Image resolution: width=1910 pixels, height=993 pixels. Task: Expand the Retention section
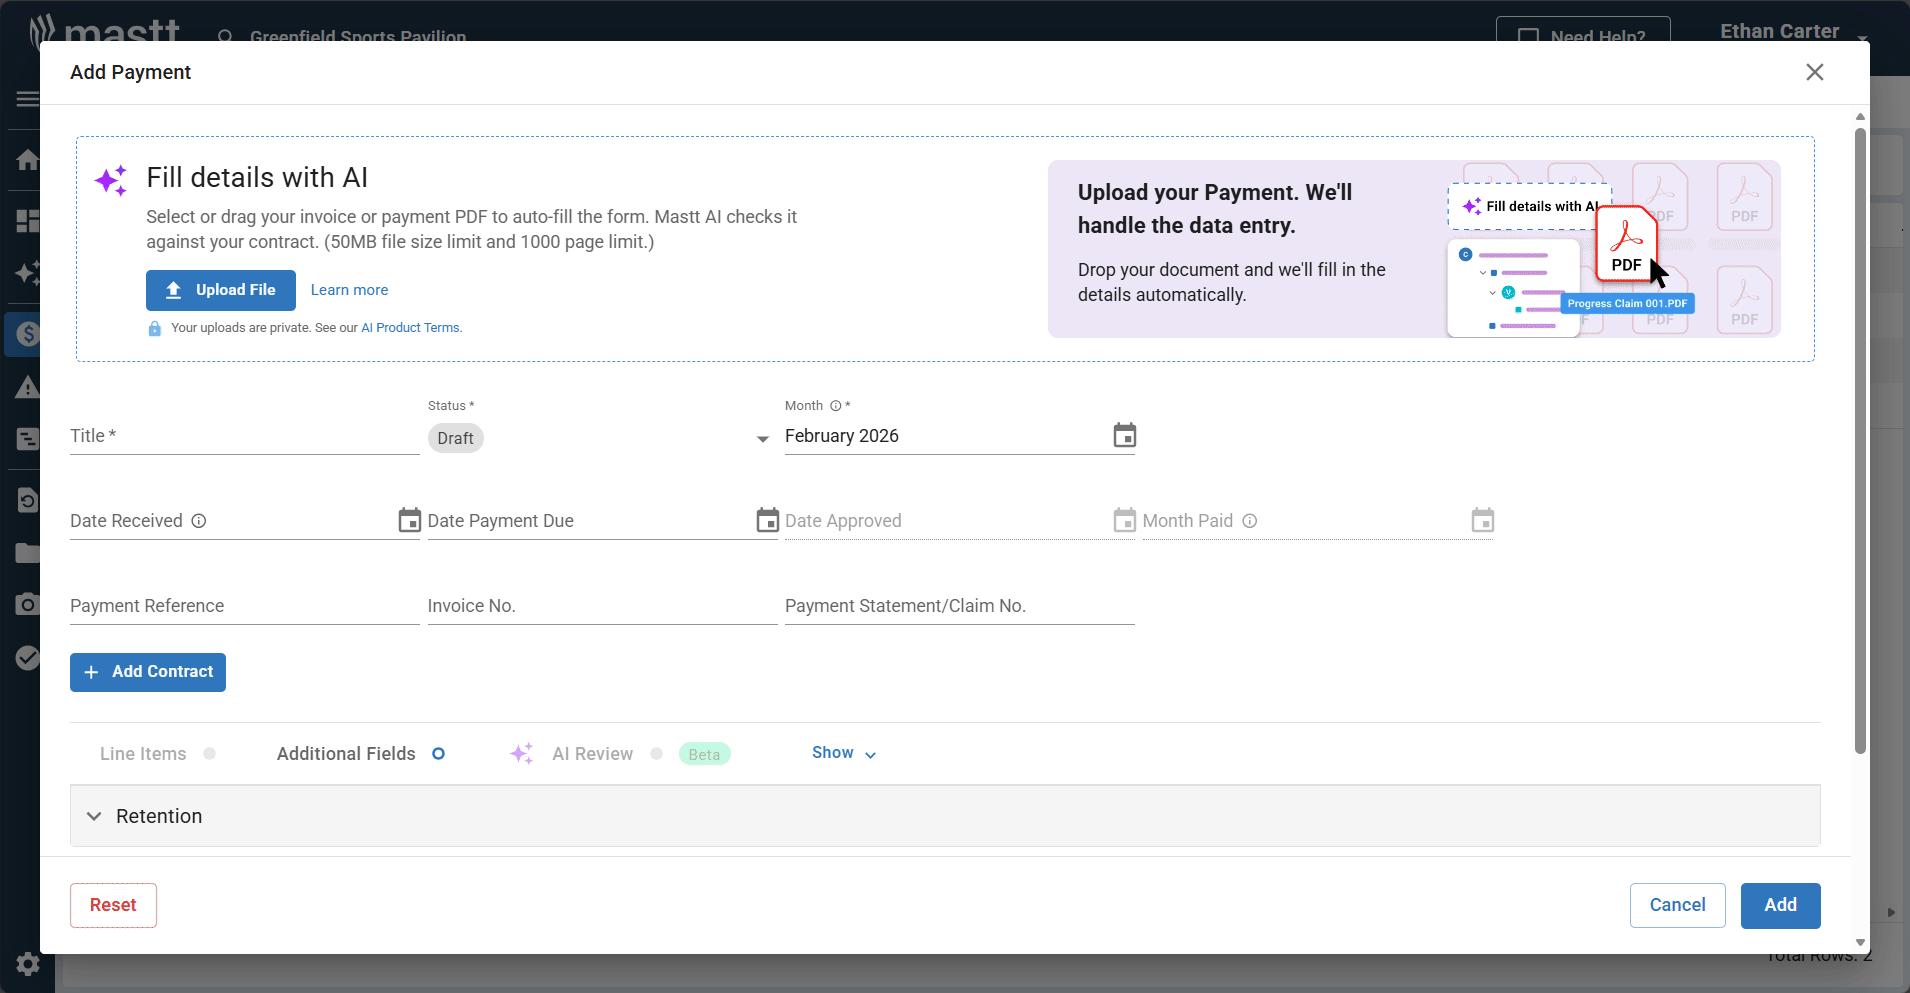tap(93, 815)
